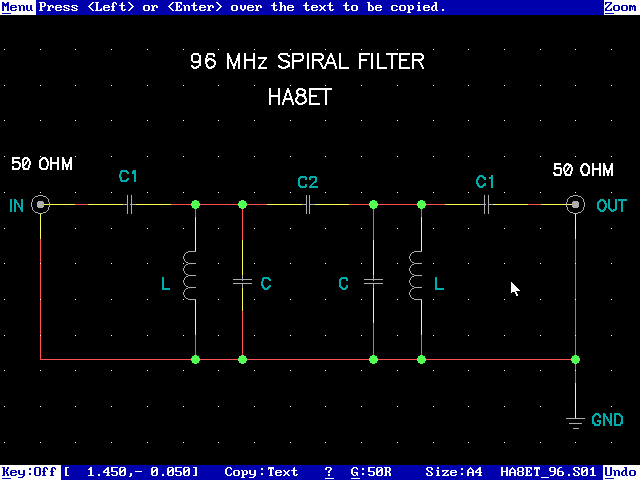Click the OUT connector symbol
This screenshot has width=640, height=480.
(x=575, y=205)
